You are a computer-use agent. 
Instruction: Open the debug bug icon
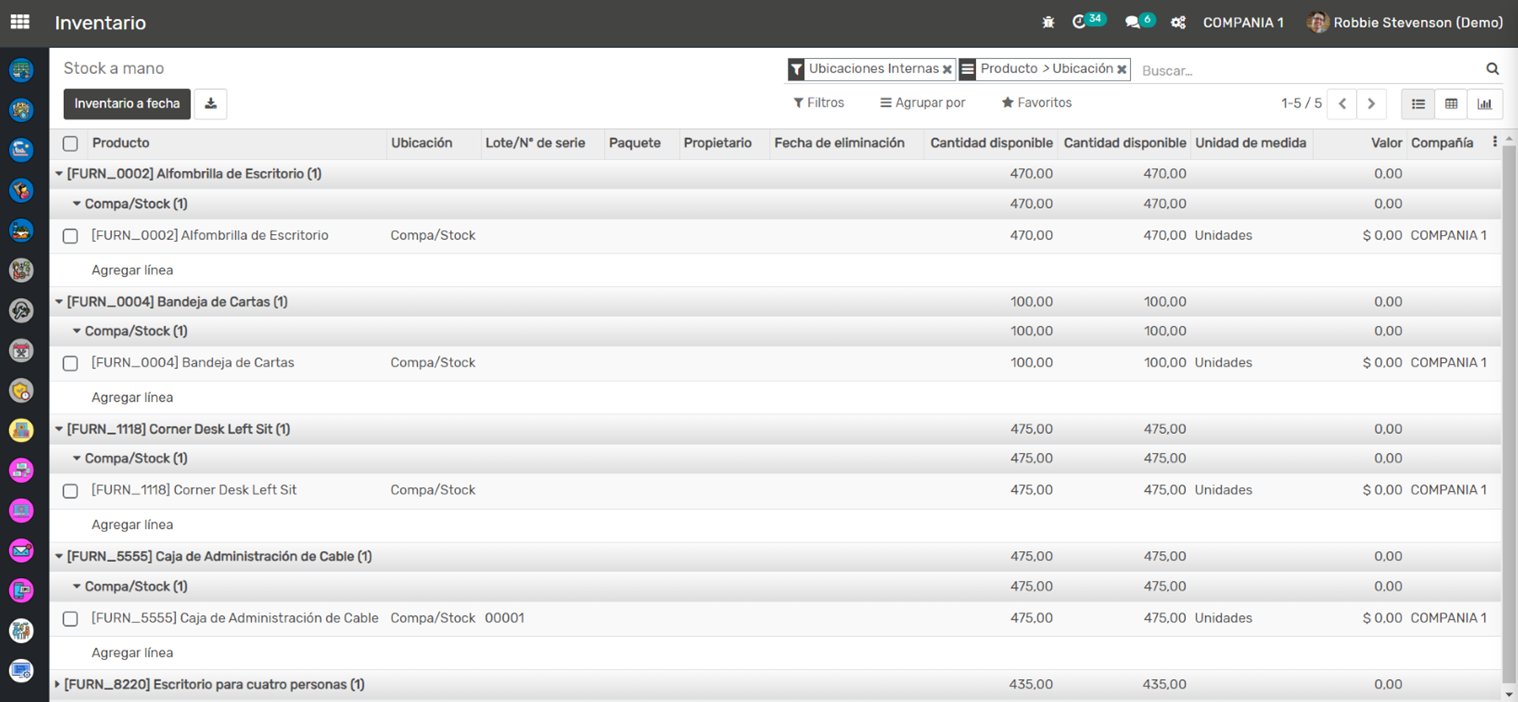(x=1048, y=22)
